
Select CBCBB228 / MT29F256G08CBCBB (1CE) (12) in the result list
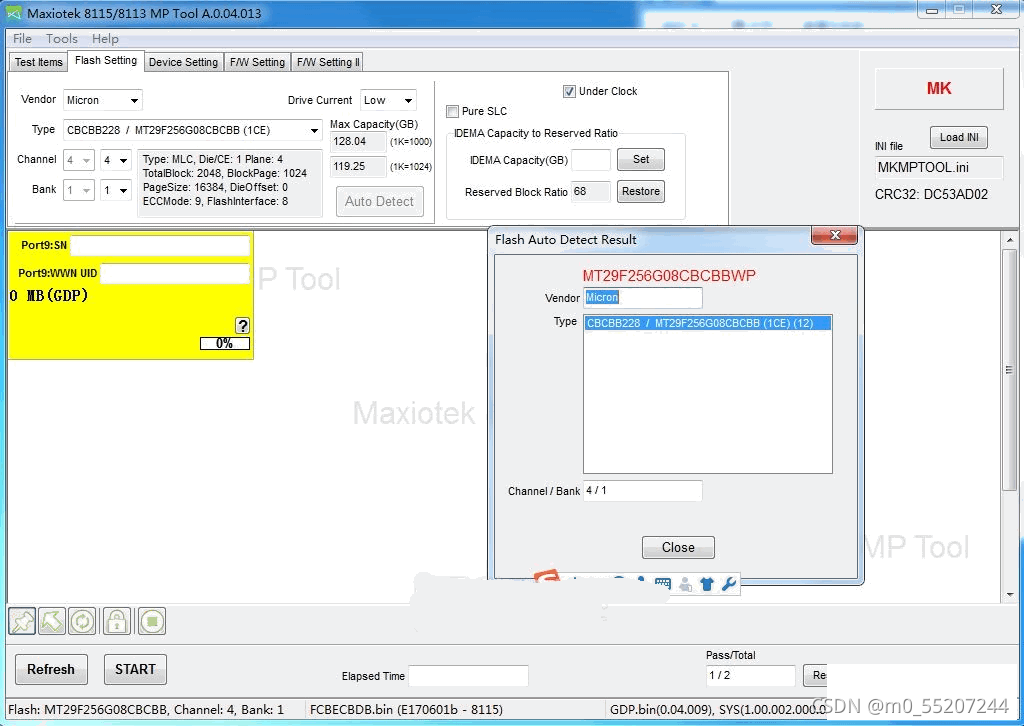coord(707,323)
